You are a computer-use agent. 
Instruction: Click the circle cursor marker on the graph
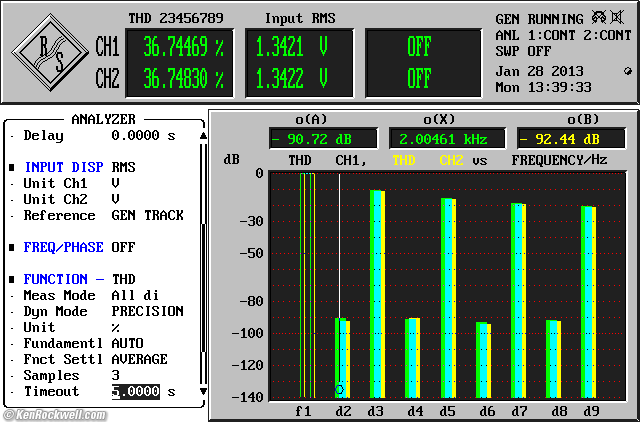[x=340, y=389]
